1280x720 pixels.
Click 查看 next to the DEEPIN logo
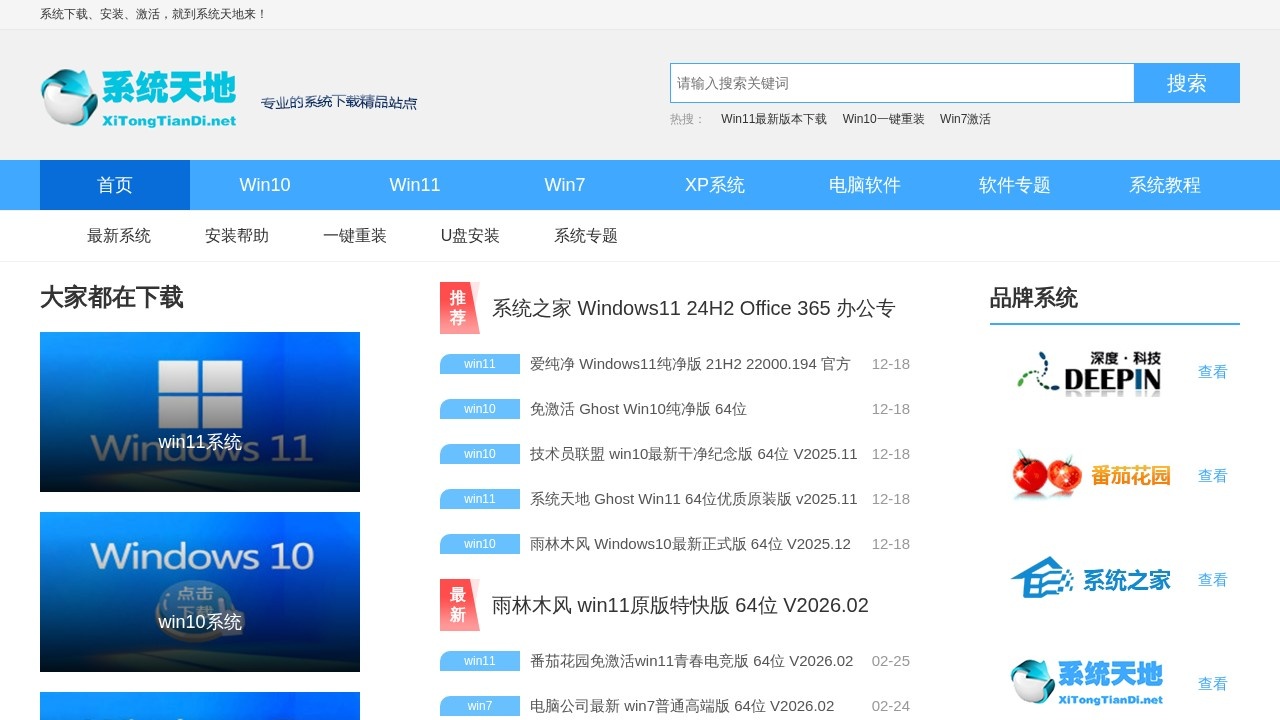pos(1212,372)
